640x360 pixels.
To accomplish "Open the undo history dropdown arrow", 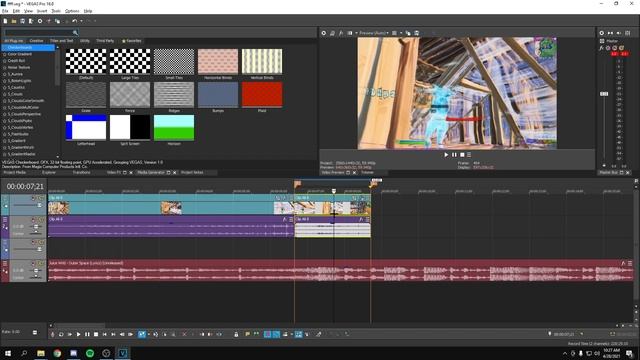I will [81, 21].
